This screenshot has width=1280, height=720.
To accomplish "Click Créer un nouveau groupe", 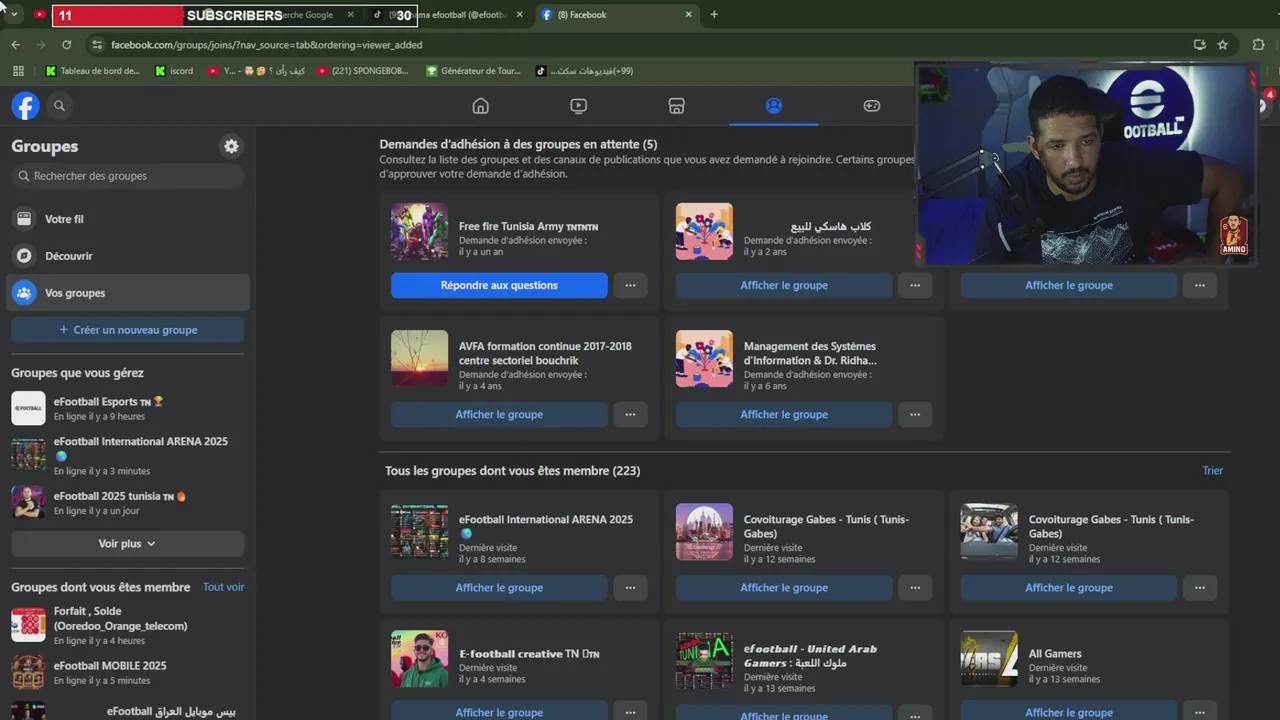I will pos(127,330).
